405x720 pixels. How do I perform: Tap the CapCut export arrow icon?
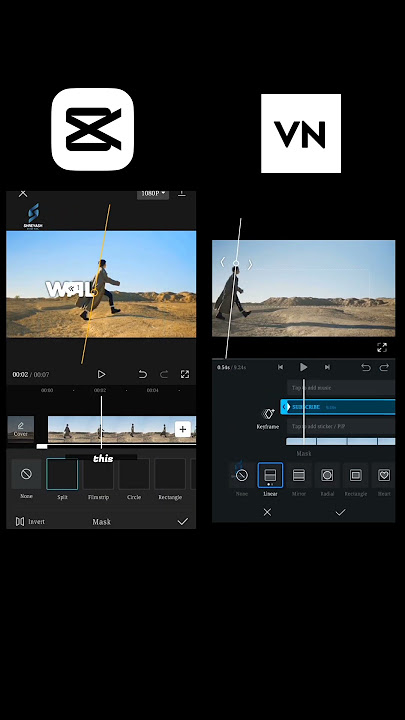[182, 193]
